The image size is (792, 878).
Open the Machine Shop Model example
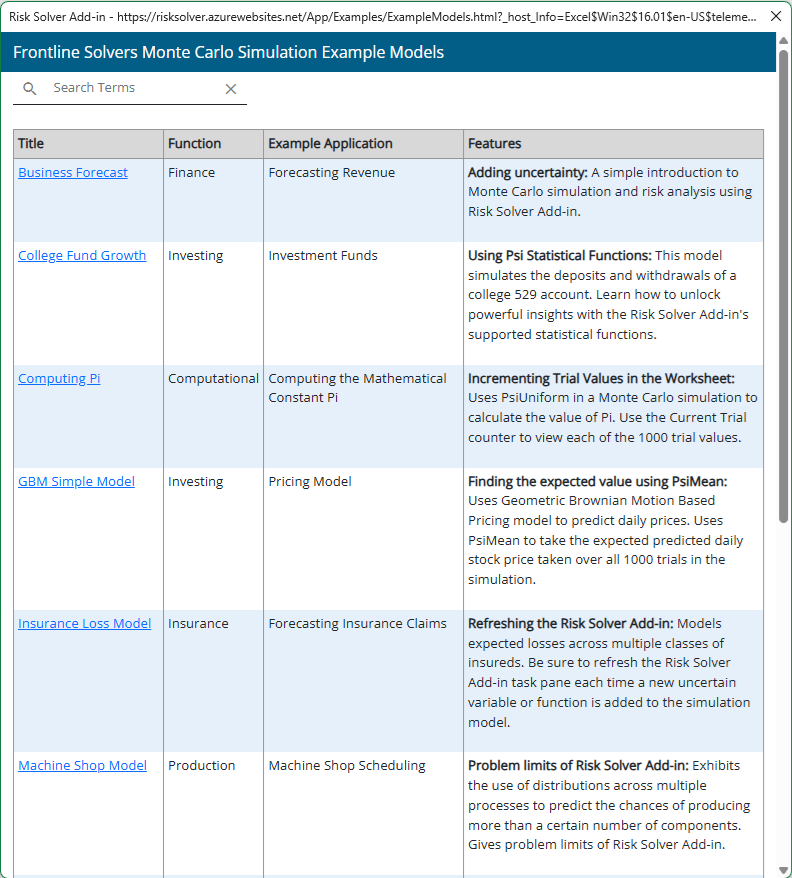tap(82, 765)
